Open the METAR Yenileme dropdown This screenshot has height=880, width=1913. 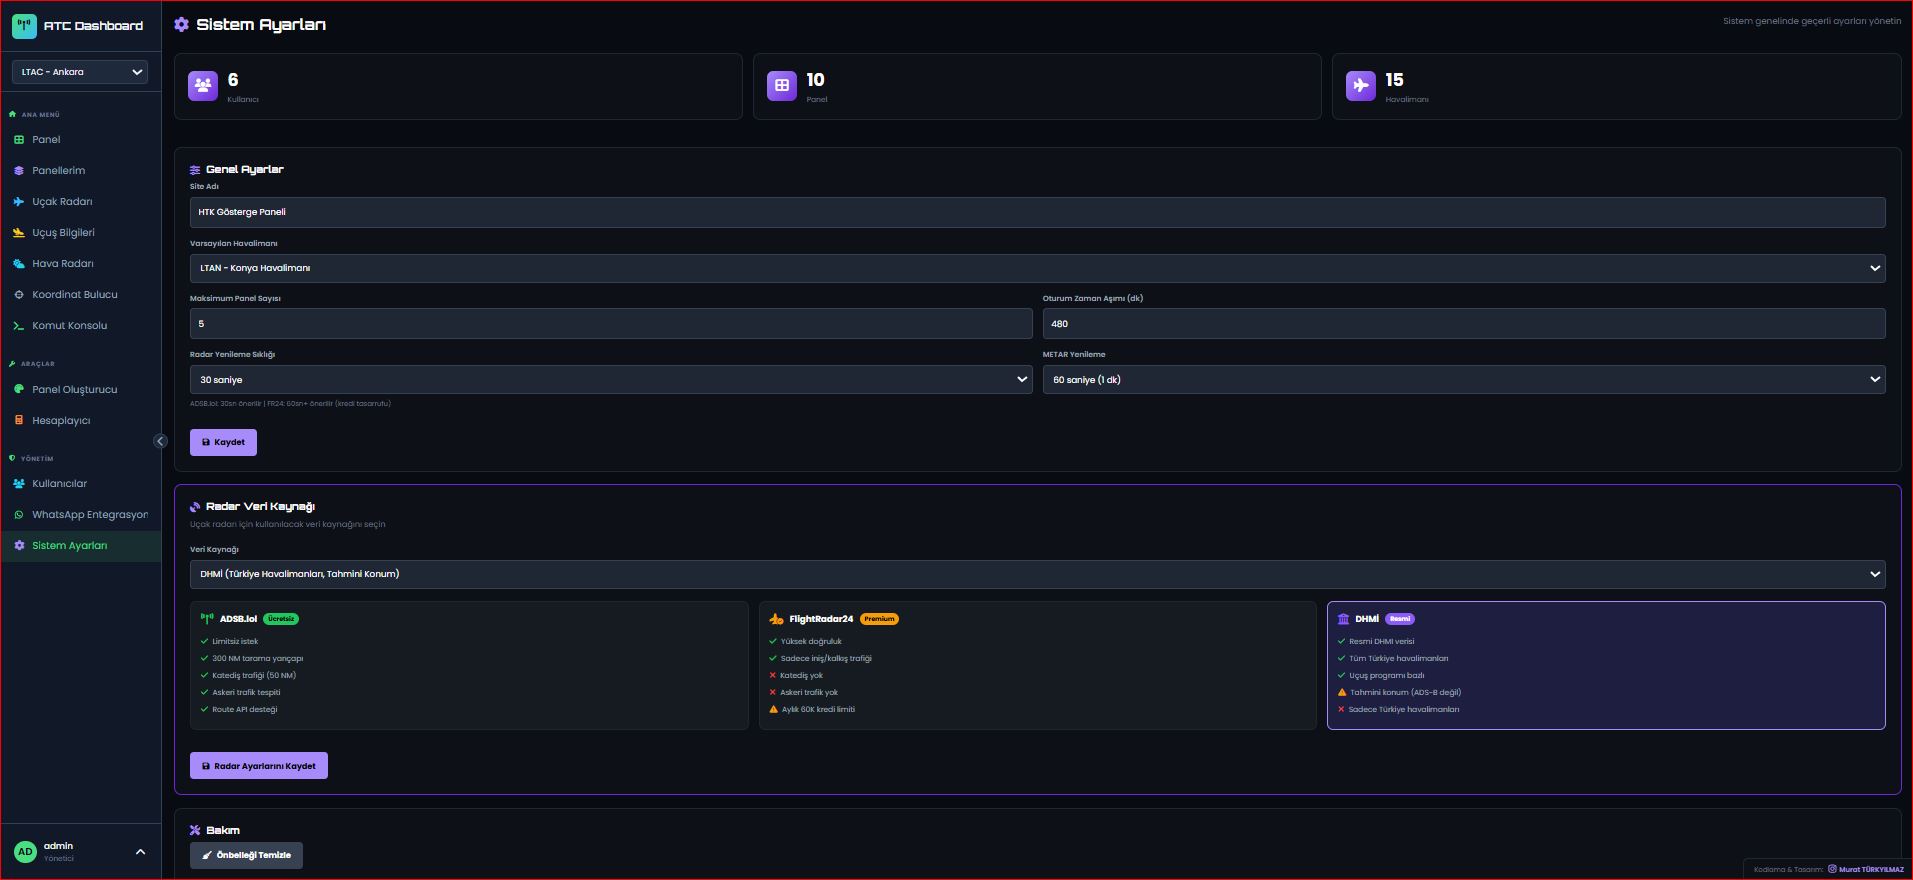(x=1464, y=380)
